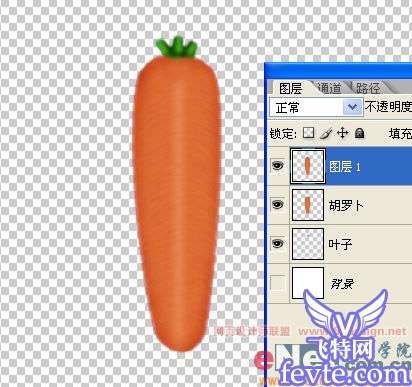412x387 pixels.
Task: Click the lock position move icon
Action: click(x=342, y=133)
